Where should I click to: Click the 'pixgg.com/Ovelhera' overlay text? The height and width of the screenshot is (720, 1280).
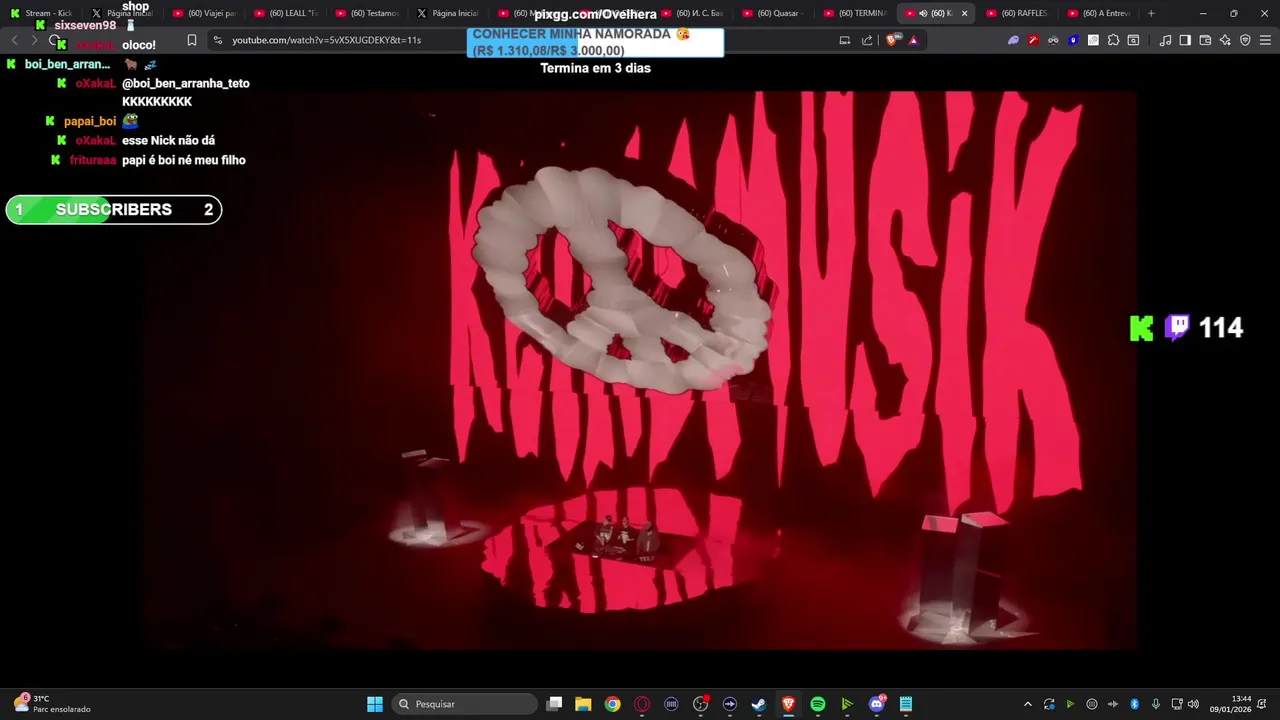(595, 14)
